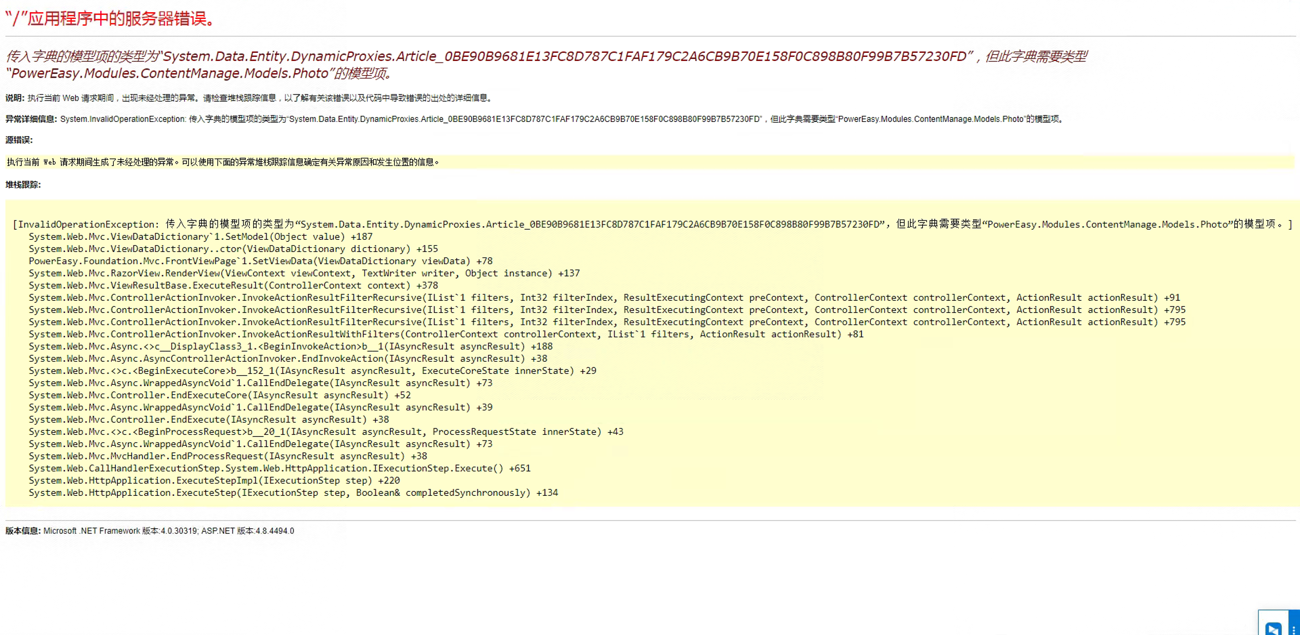
Task: Click the blue floating widget icon at bottom right
Action: pyautogui.click(x=1272, y=627)
